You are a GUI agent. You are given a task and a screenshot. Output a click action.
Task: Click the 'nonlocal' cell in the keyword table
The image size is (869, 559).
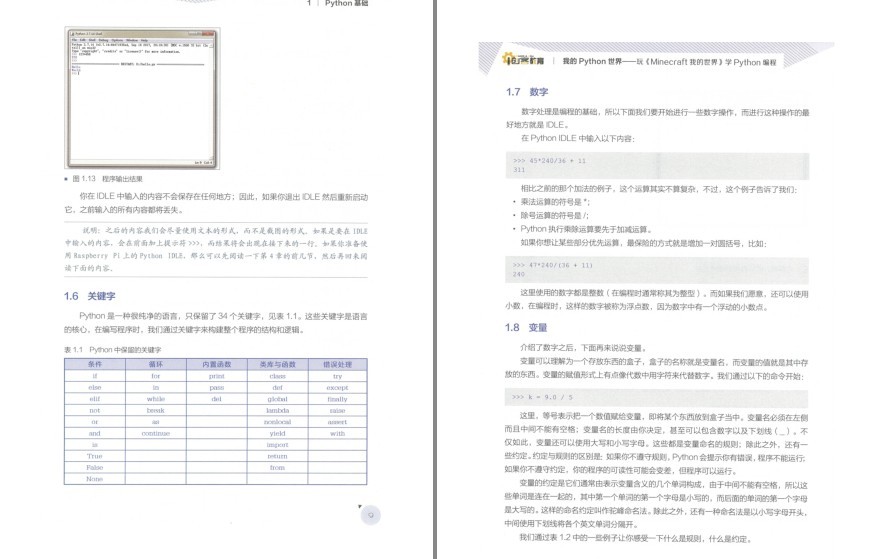(278, 422)
